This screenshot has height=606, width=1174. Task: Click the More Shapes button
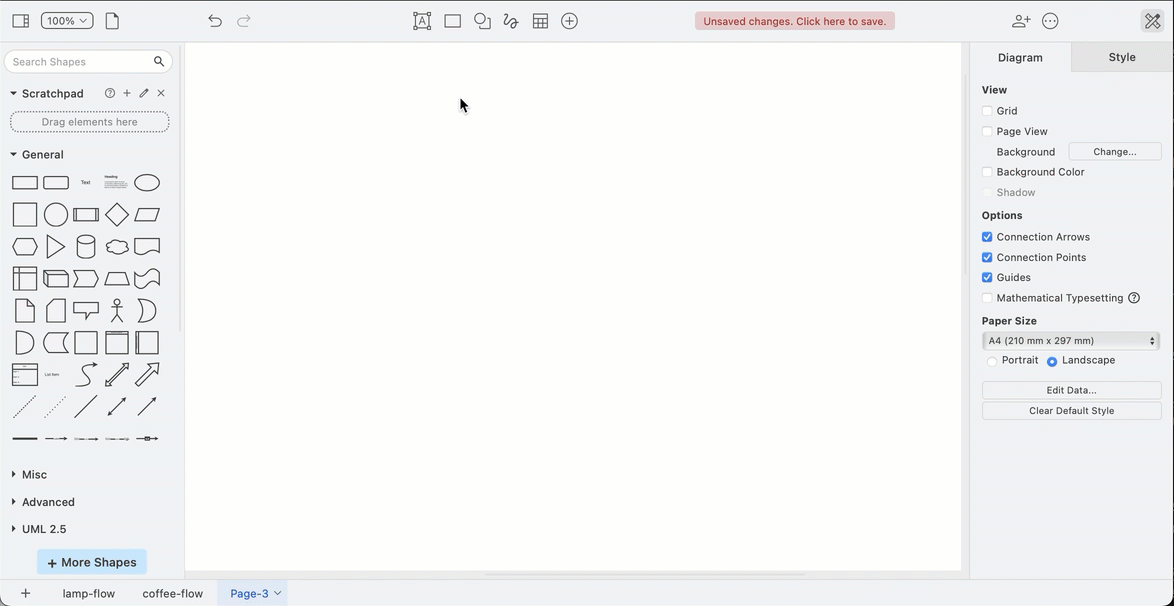pos(91,561)
